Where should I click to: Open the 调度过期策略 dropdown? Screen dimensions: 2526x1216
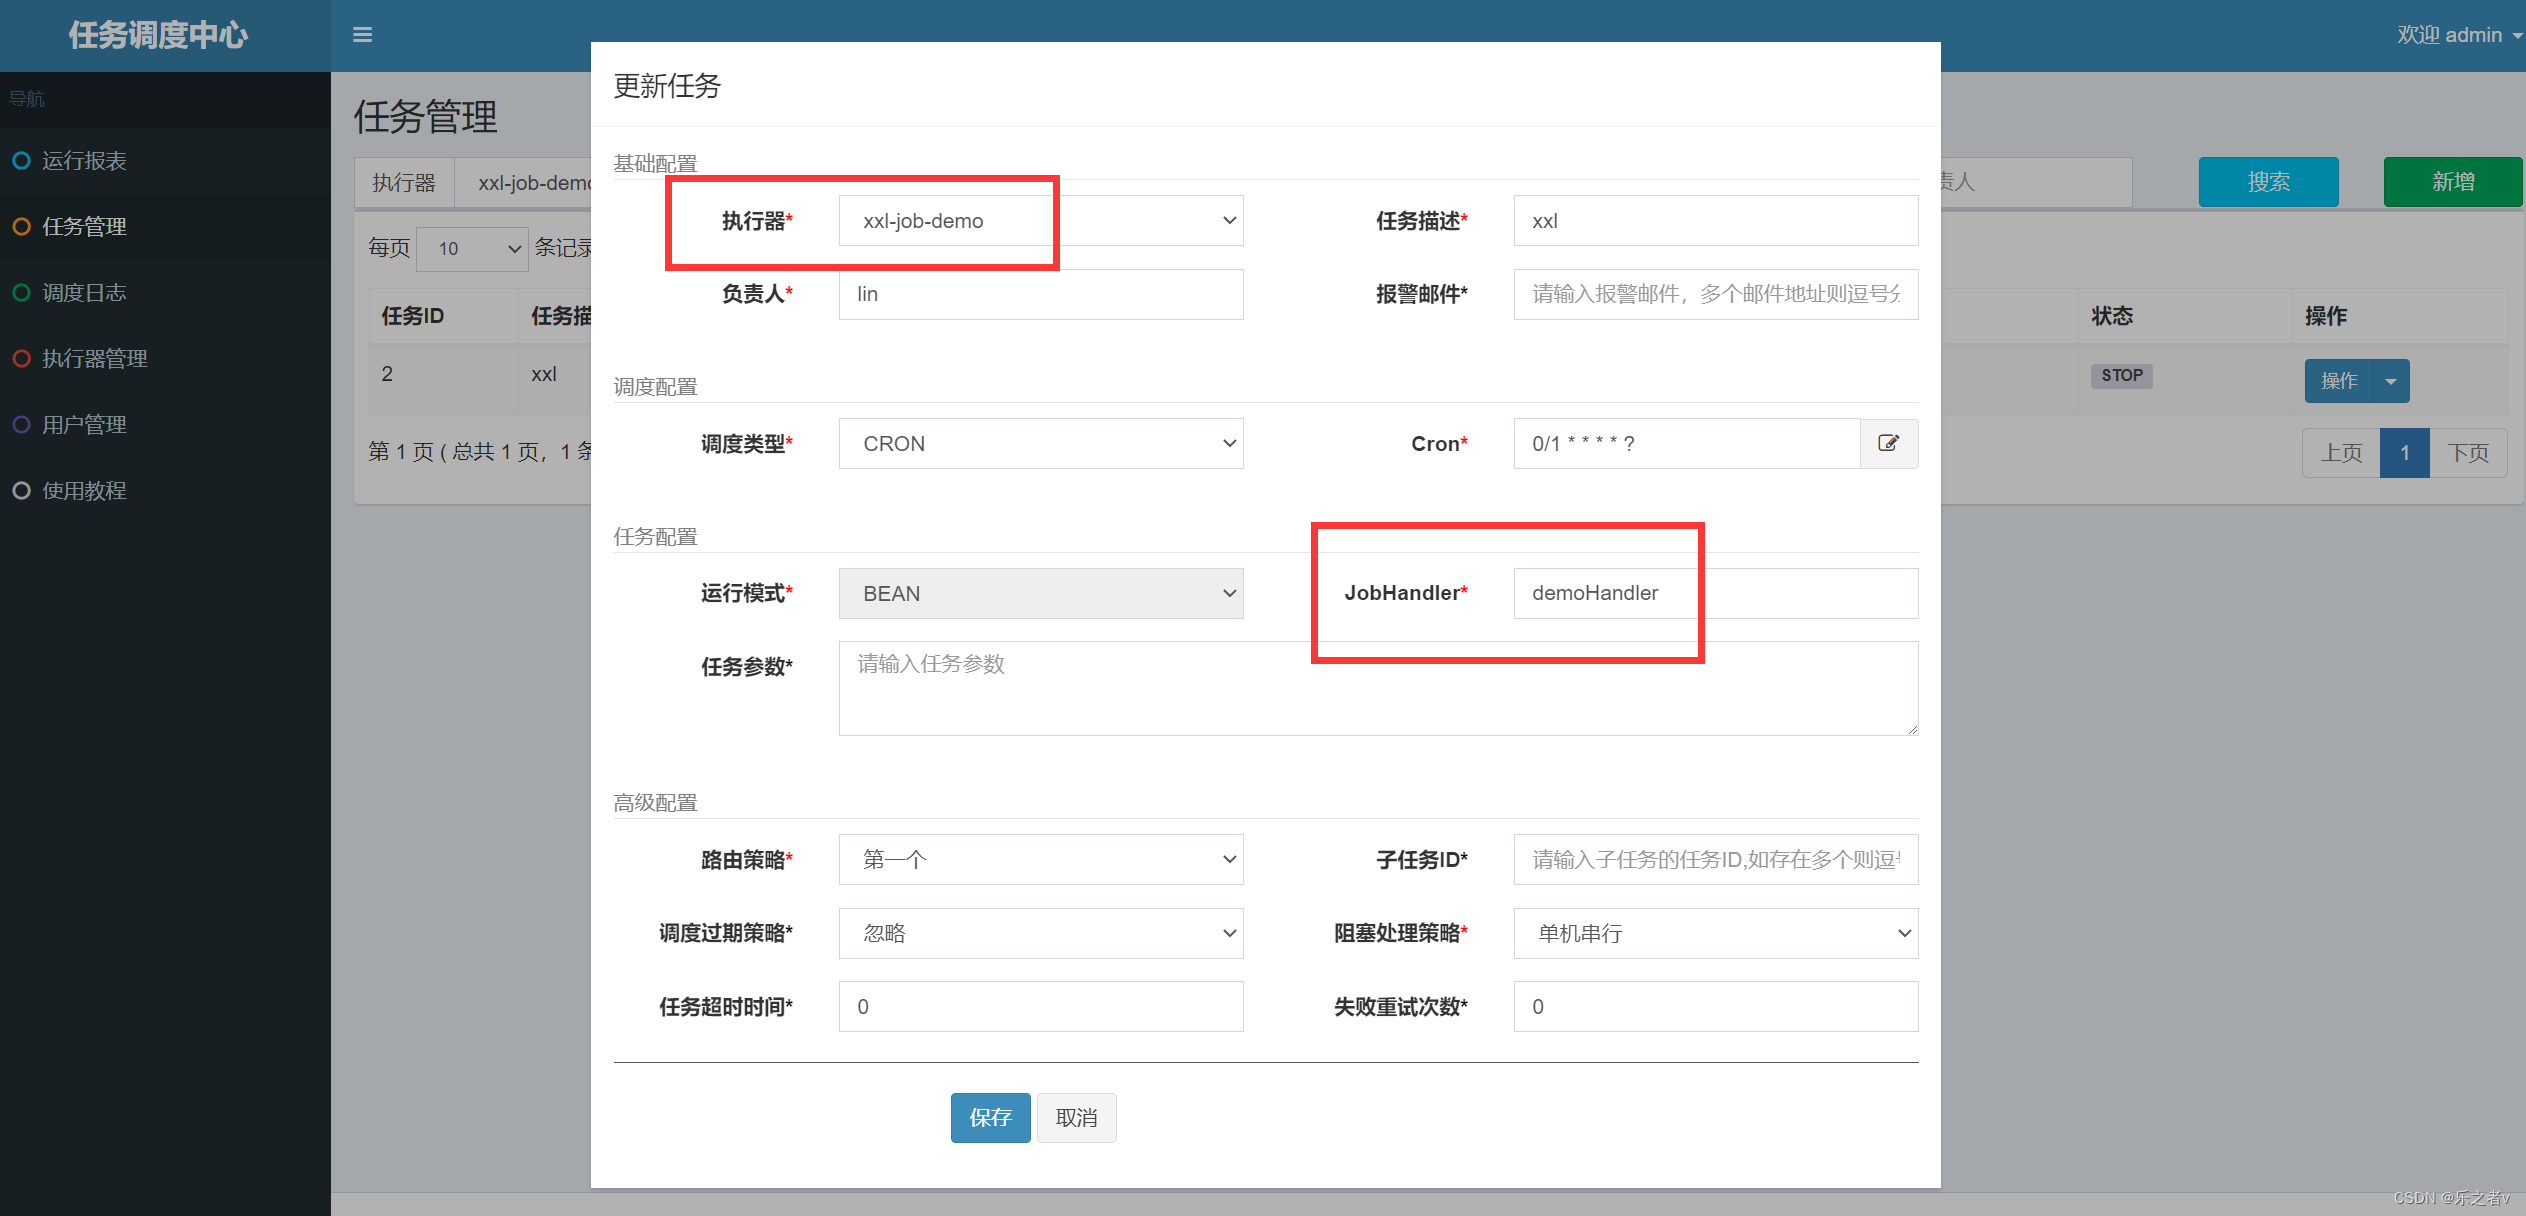1041,933
